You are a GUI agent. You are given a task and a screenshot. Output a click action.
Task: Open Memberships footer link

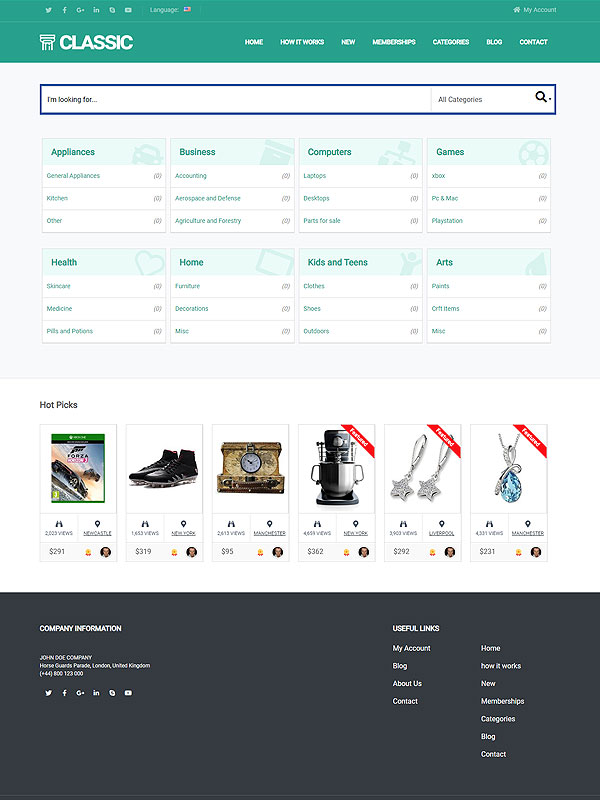pyautogui.click(x=502, y=701)
